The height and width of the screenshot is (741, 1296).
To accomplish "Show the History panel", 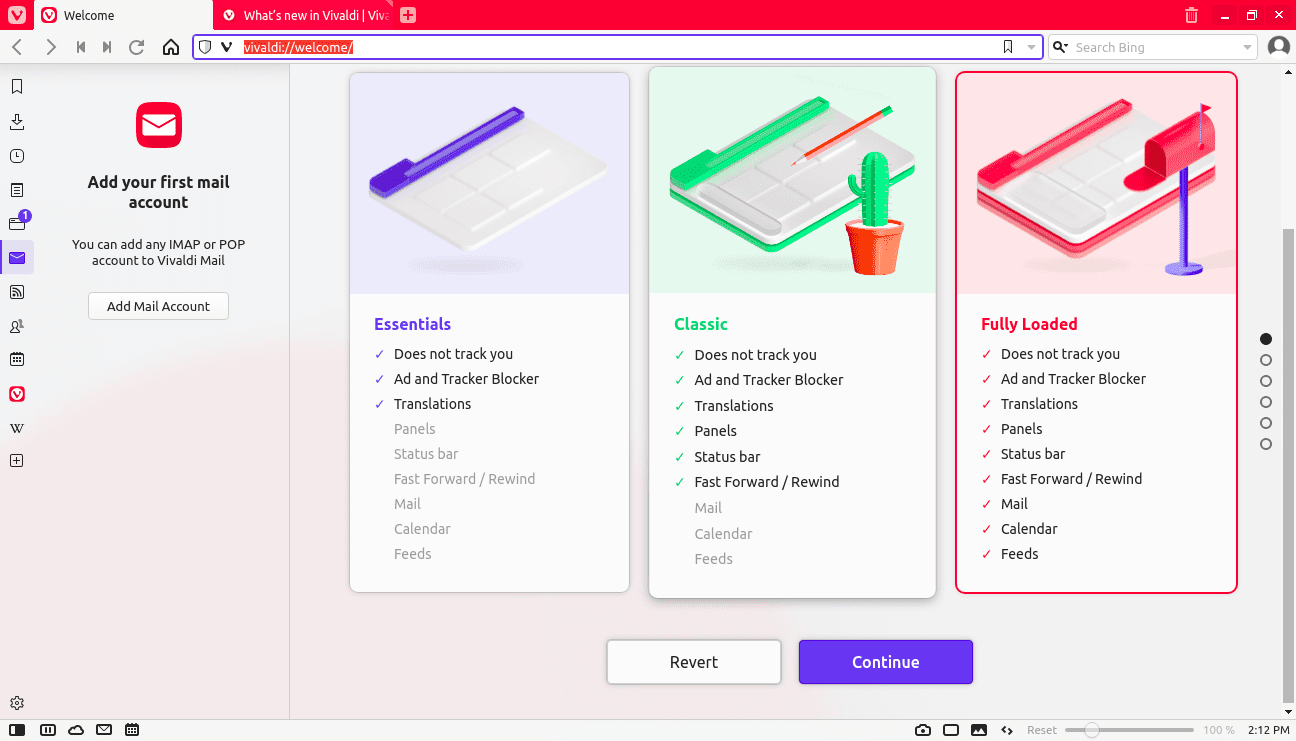I will [17, 156].
